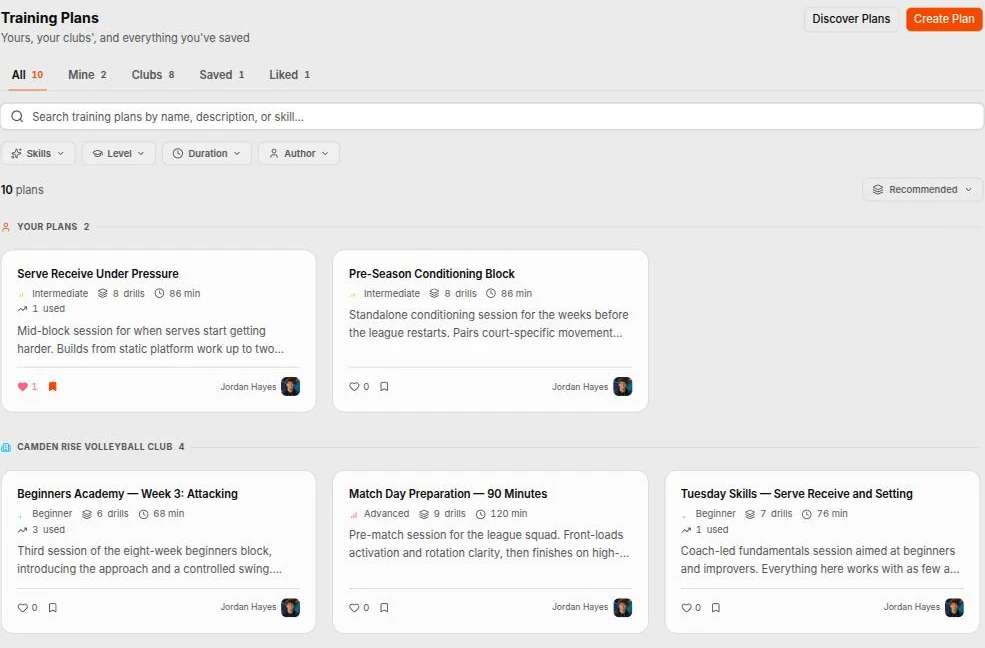The width and height of the screenshot is (985, 648).
Task: Like the Pre-Season Conditioning Block plan
Action: point(354,387)
